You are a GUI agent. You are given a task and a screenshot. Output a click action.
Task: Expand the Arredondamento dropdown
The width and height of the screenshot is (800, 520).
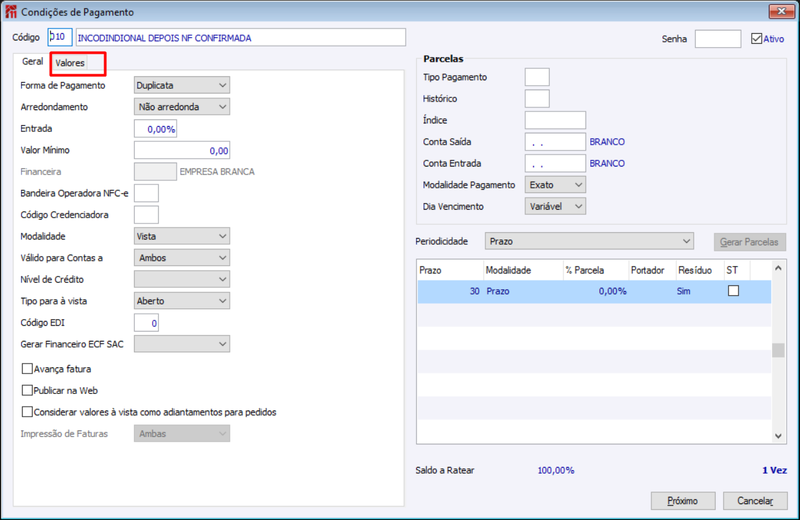182,107
